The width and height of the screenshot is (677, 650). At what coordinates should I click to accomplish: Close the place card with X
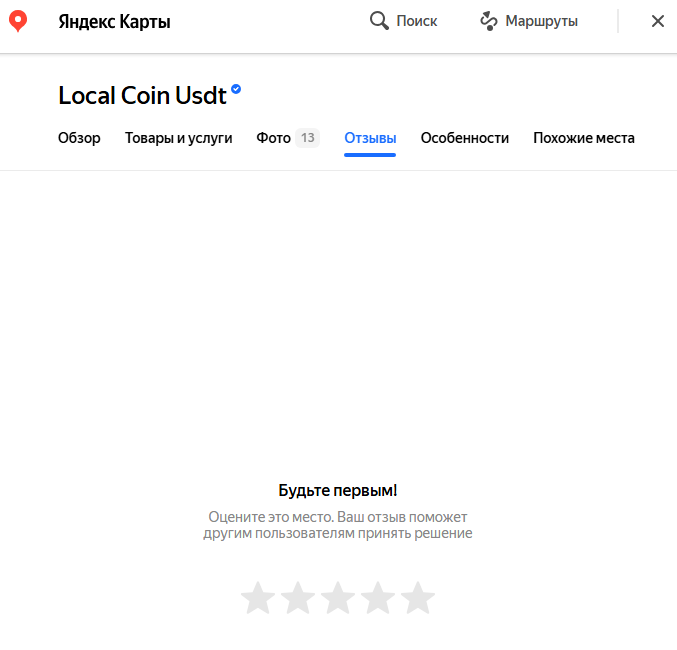point(658,21)
